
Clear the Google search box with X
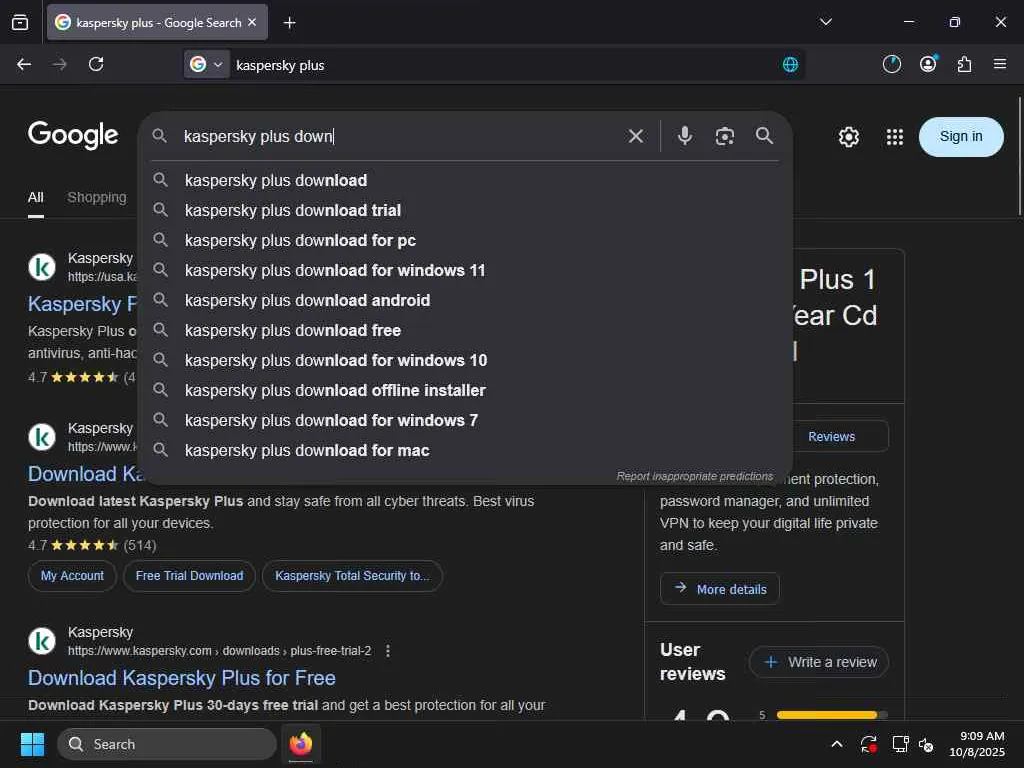pos(635,136)
